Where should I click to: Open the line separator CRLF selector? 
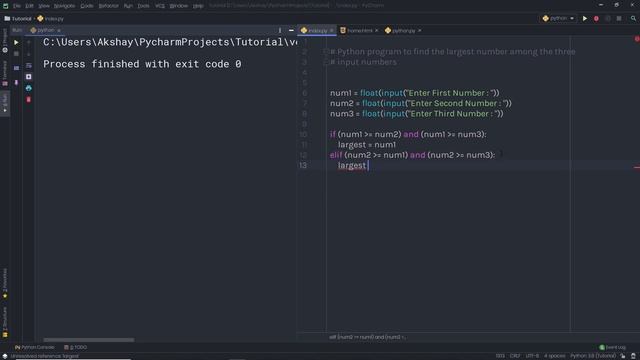click(515, 356)
